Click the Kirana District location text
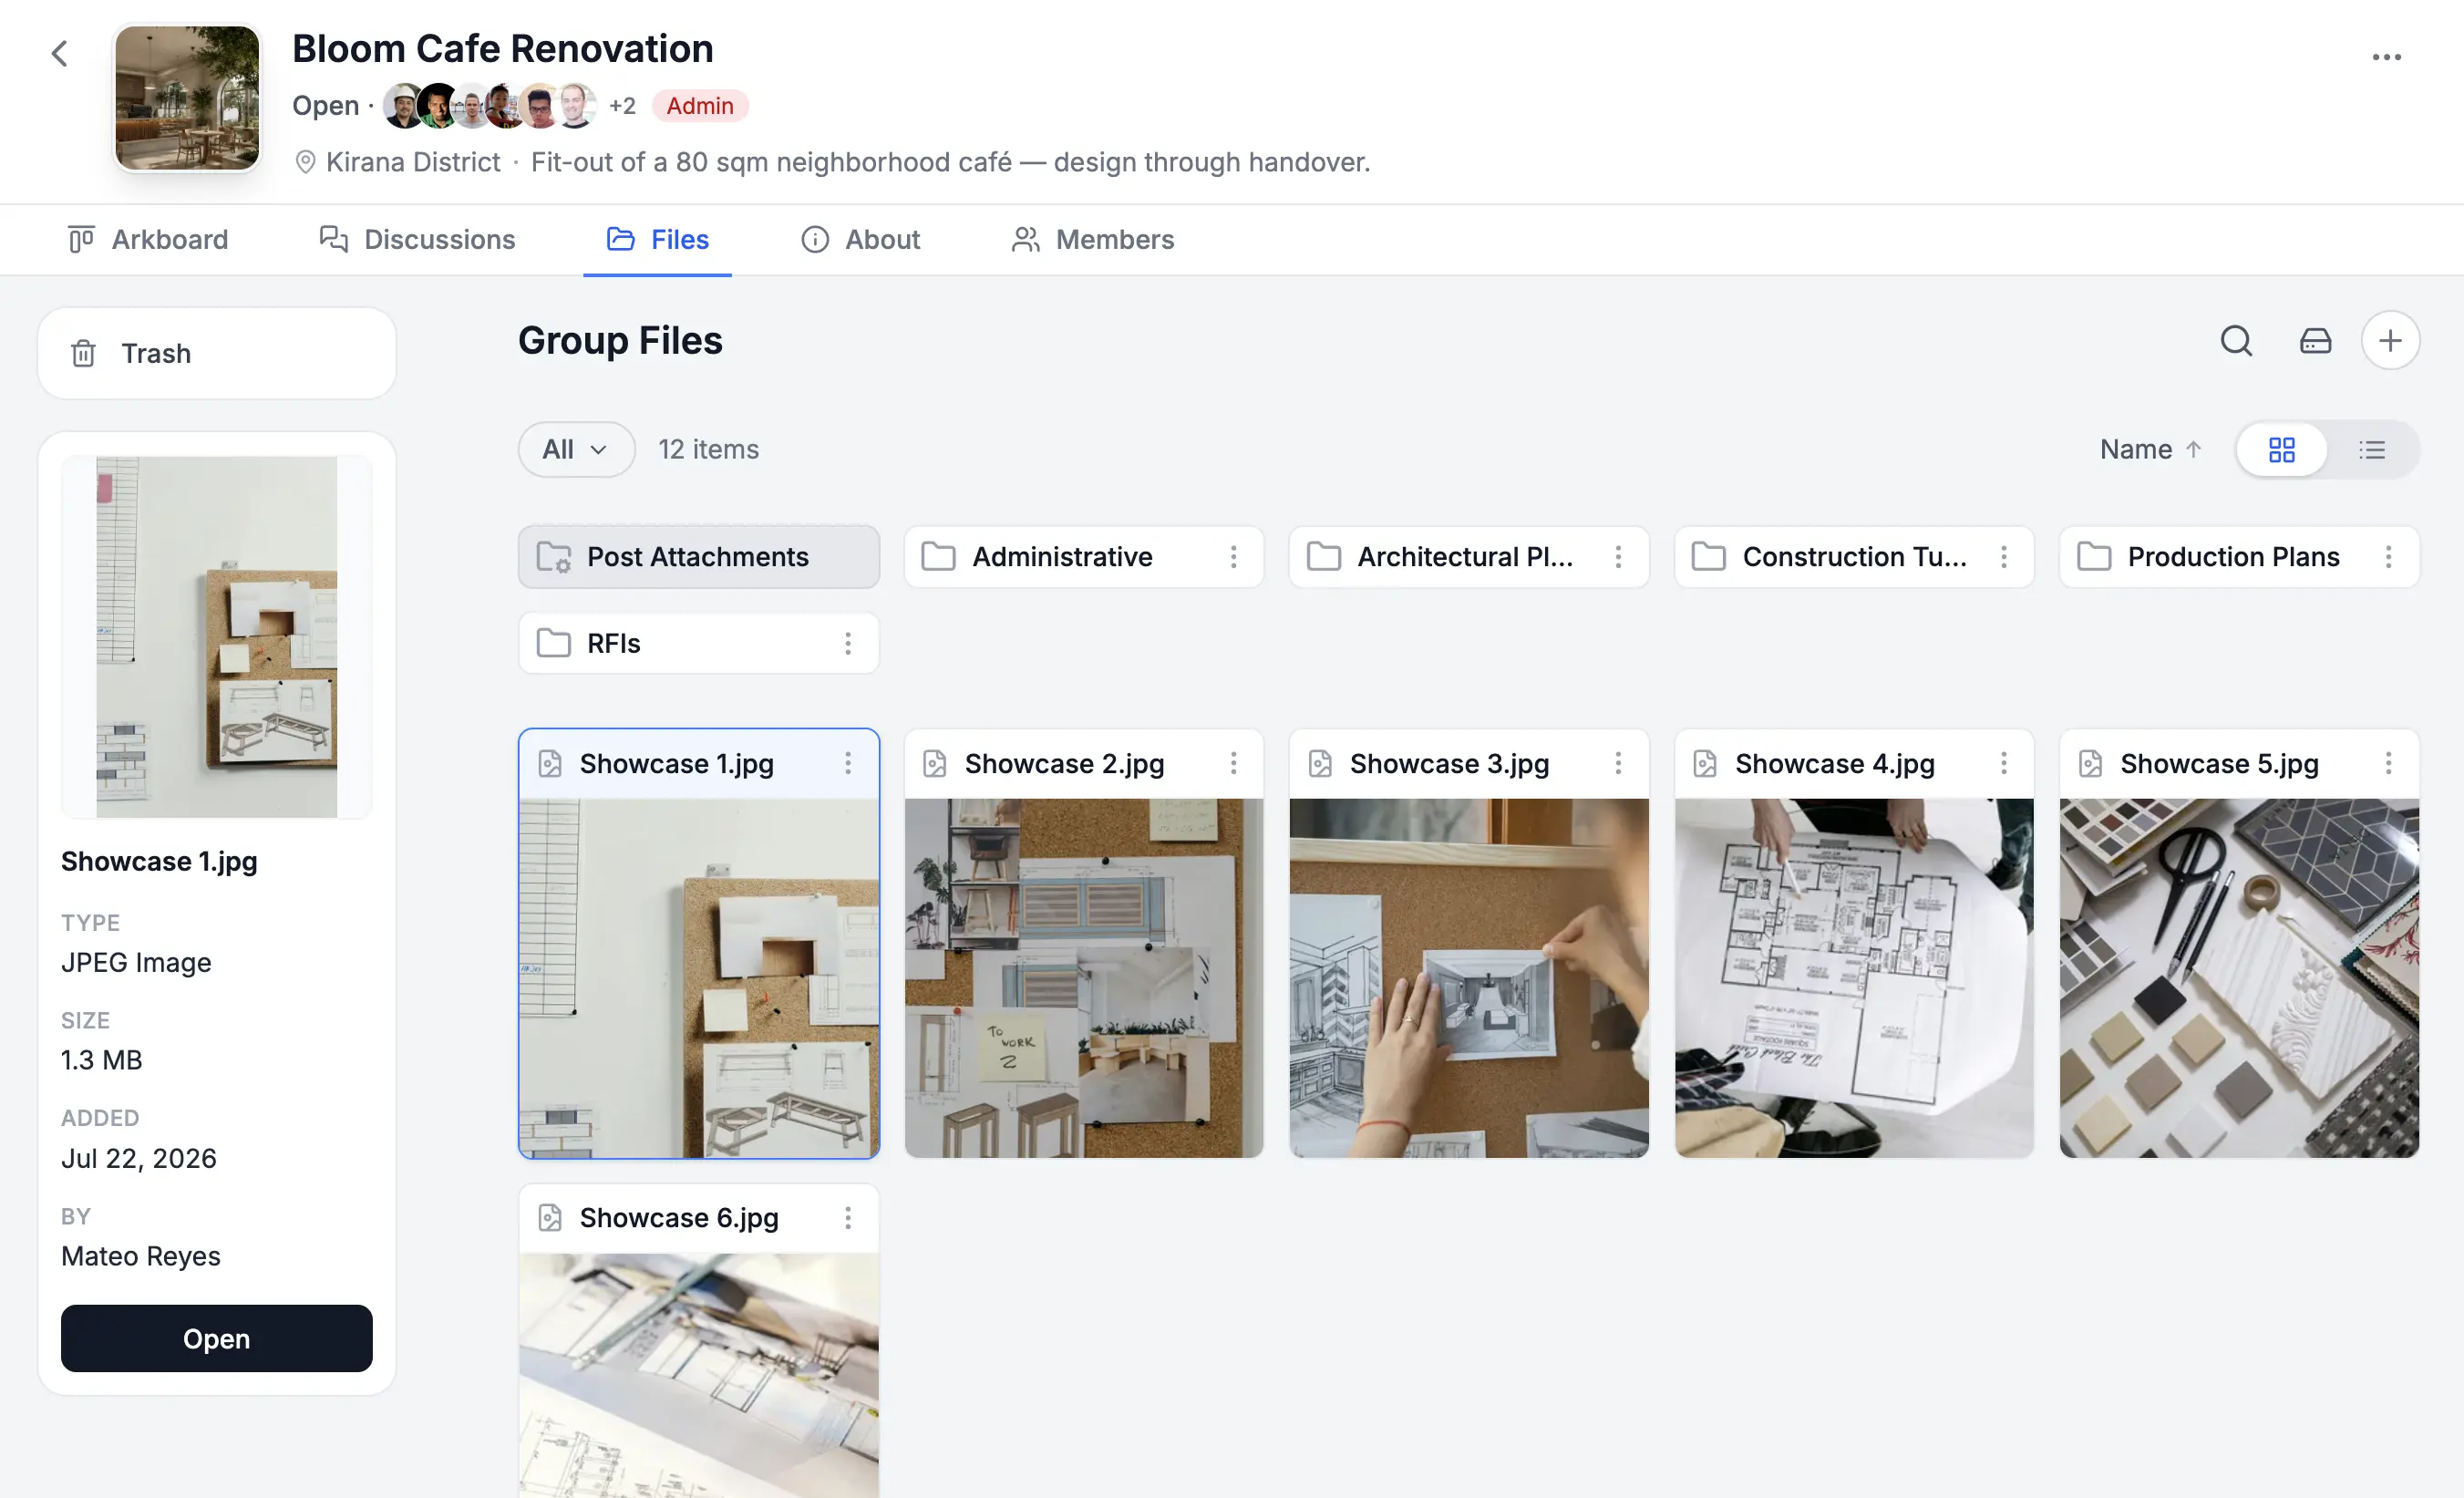The height and width of the screenshot is (1498, 2464). click(x=412, y=162)
